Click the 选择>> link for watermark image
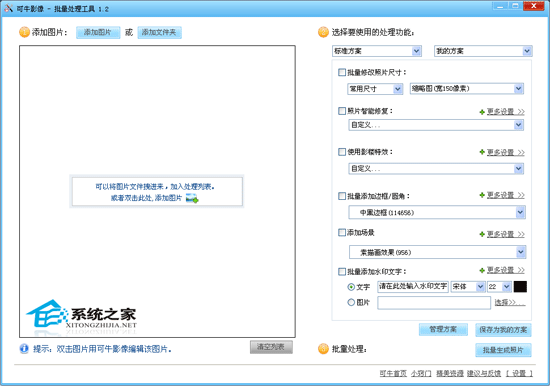Image resolution: width=550 pixels, height=386 pixels. (x=509, y=302)
